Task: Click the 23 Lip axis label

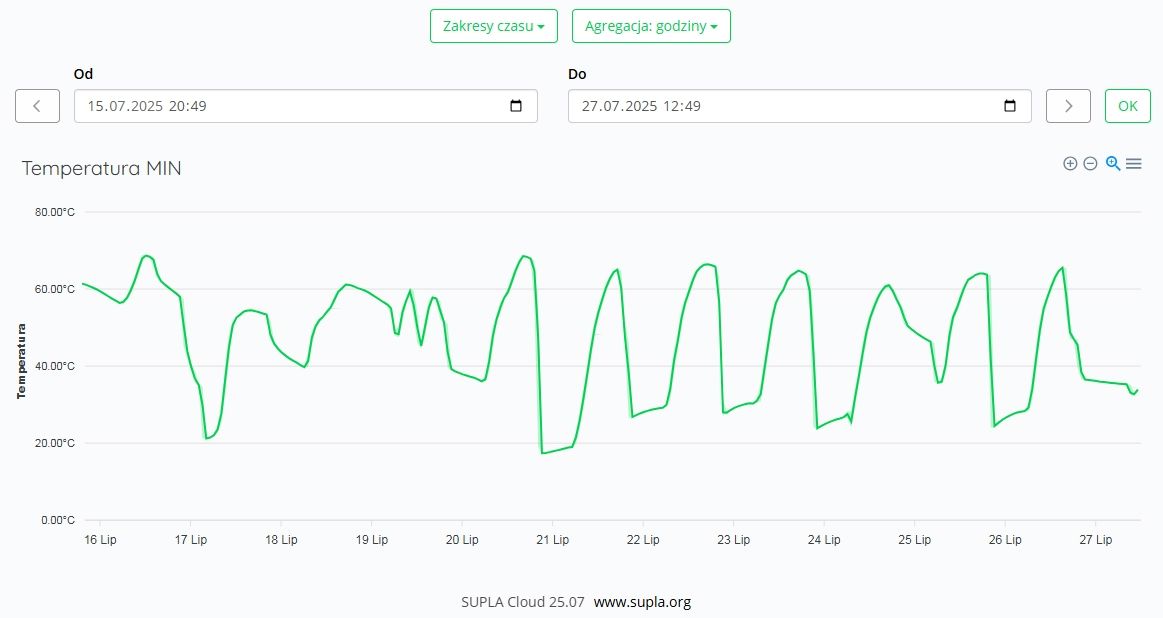Action: point(734,539)
